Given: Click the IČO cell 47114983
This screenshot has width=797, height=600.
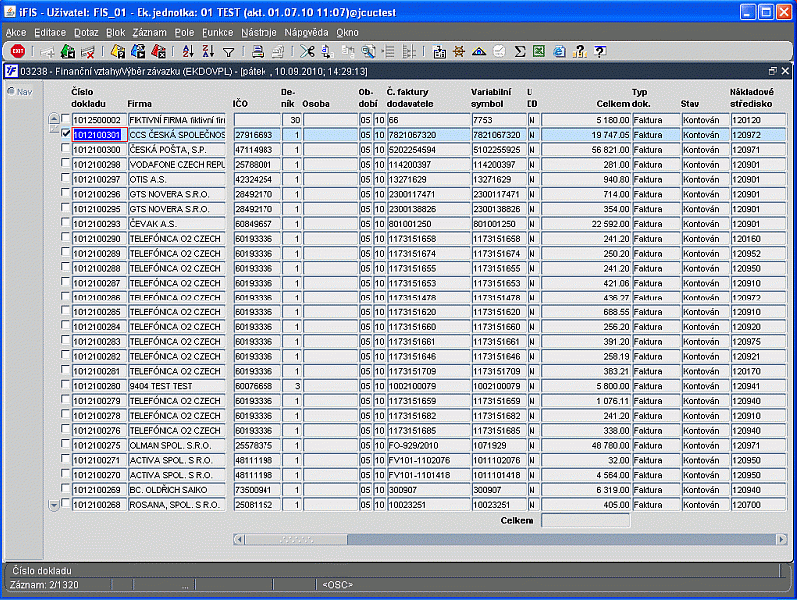Looking at the screenshot, I should (257, 149).
